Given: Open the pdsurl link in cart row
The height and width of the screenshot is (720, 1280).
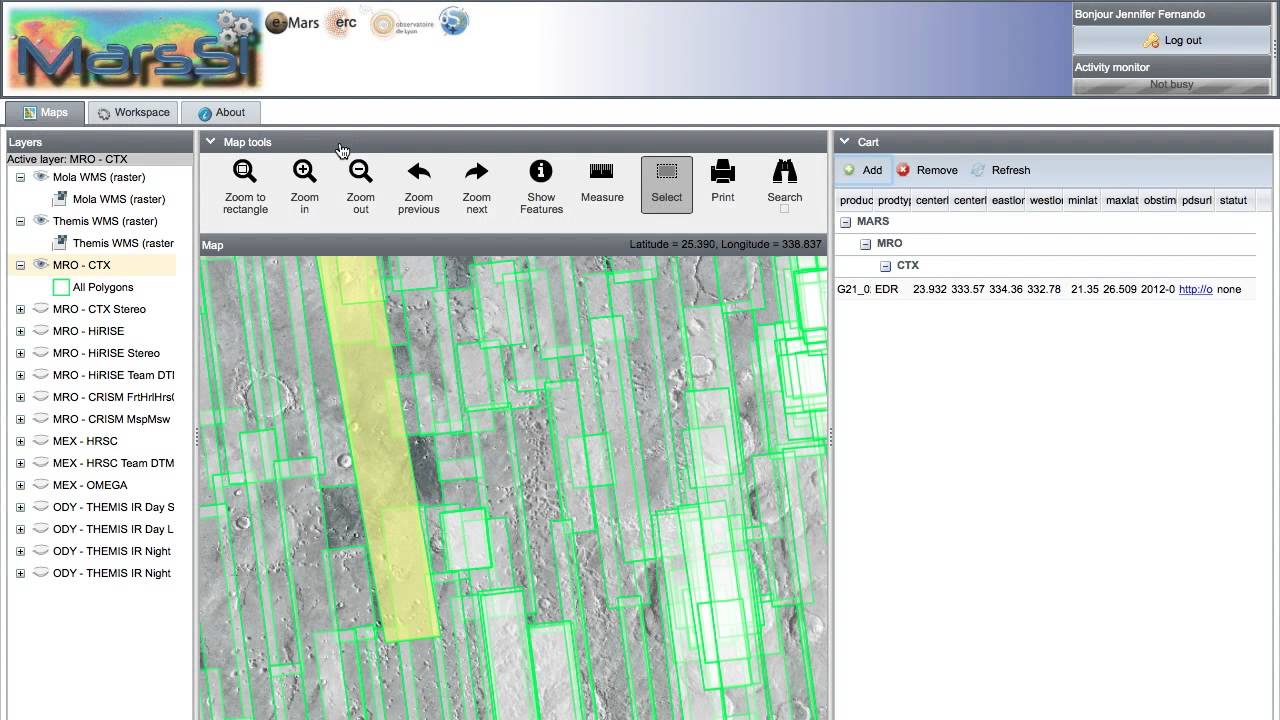Looking at the screenshot, I should tap(1195, 289).
